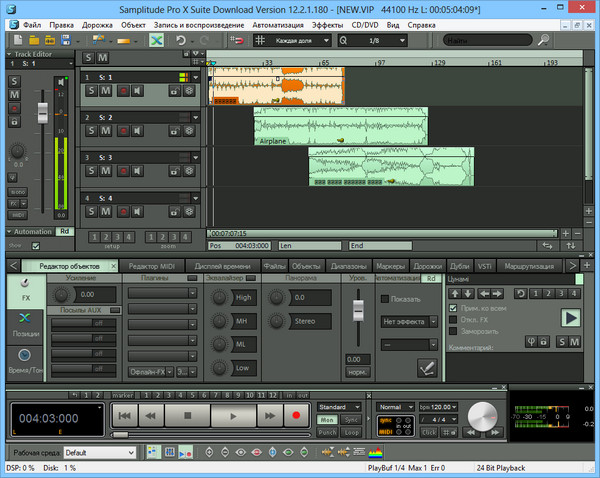Freeze track 2 with the snowflake icon
The height and width of the screenshot is (478, 600).
[x=189, y=131]
